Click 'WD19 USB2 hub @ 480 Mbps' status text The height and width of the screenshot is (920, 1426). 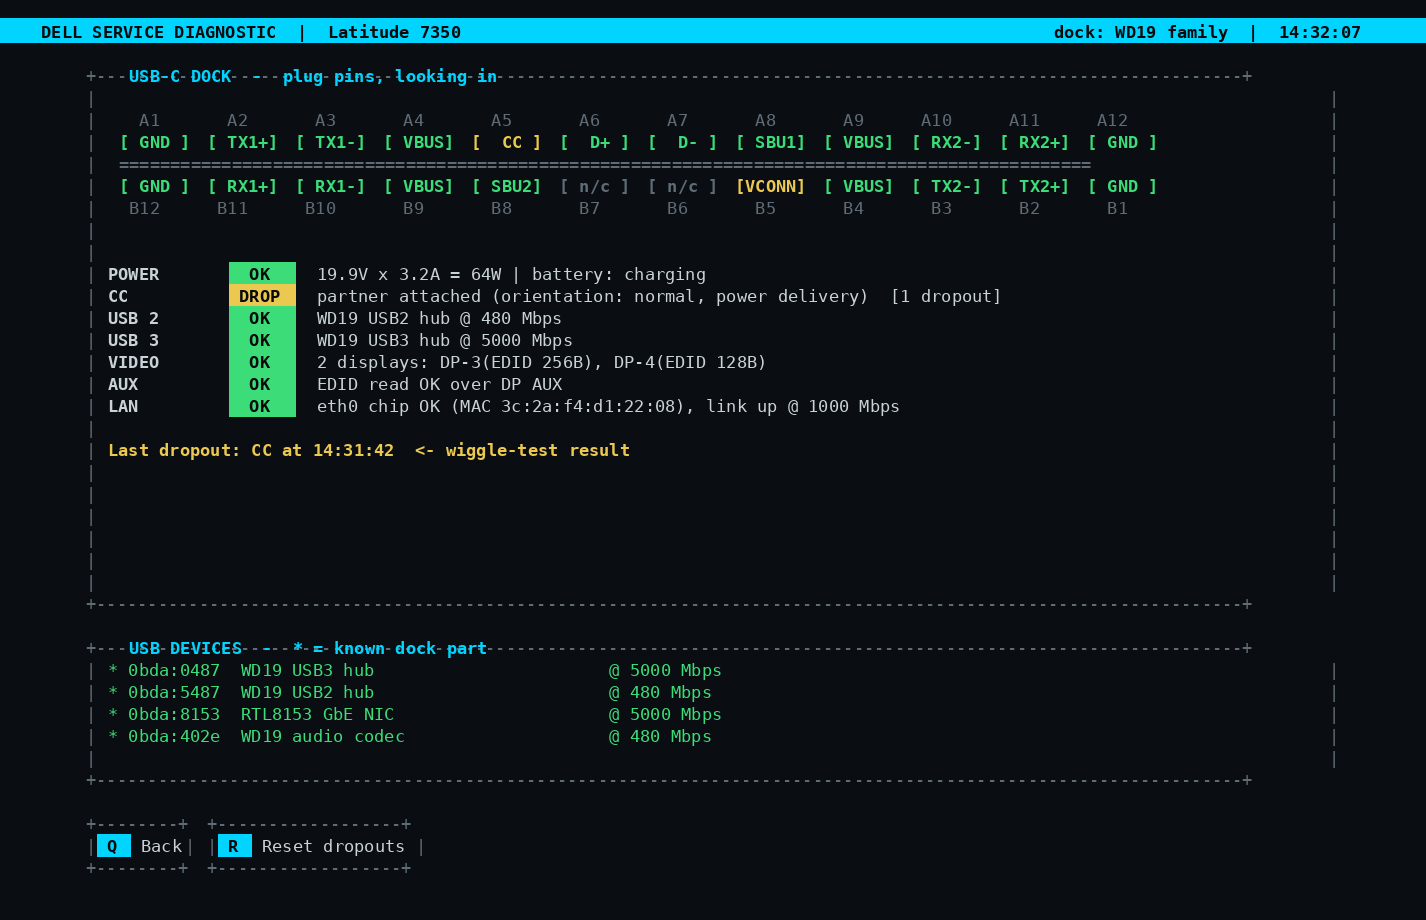(x=439, y=318)
